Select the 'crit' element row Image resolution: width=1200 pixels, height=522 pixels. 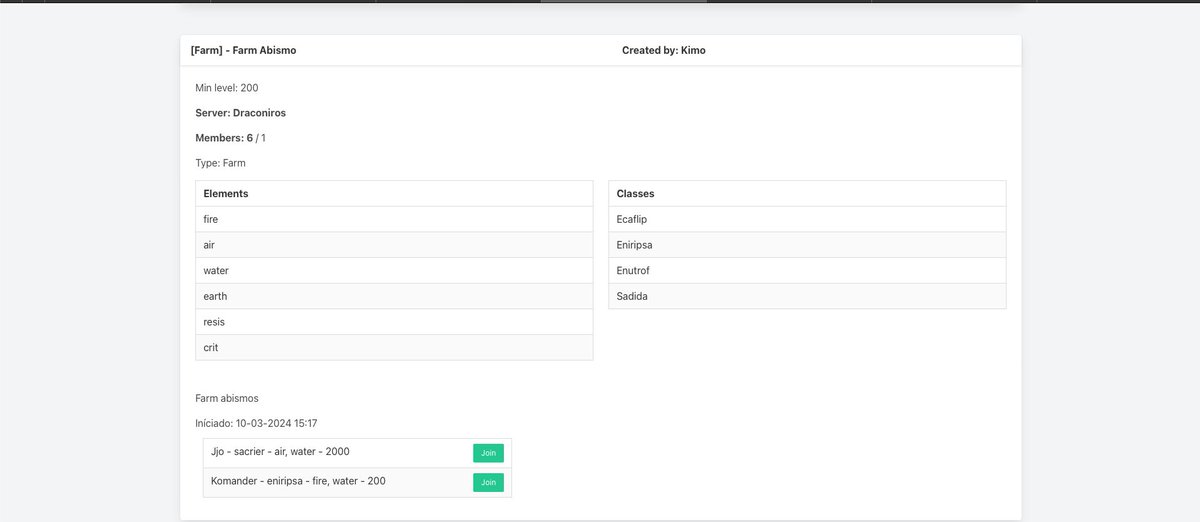(x=394, y=347)
